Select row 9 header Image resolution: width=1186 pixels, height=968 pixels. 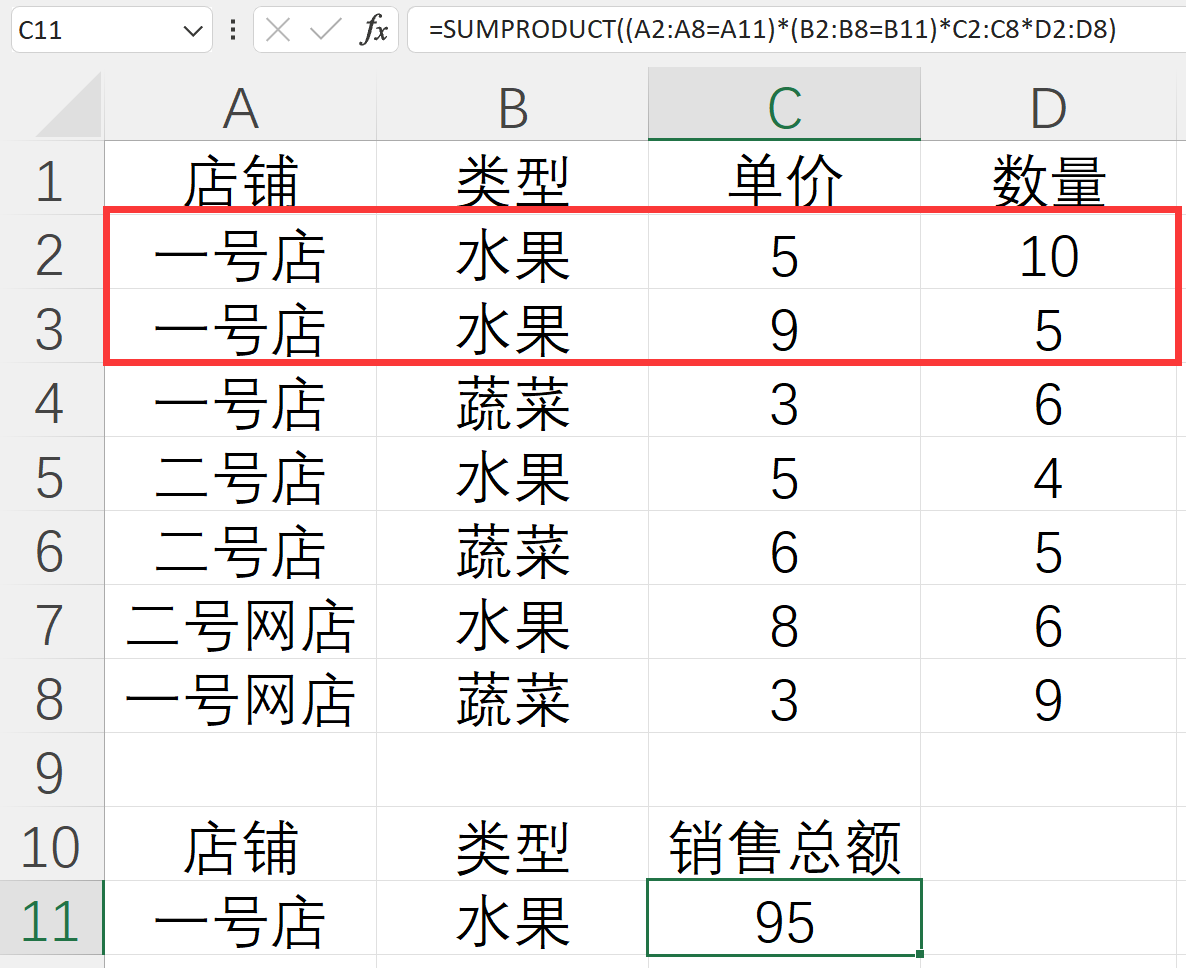point(50,772)
